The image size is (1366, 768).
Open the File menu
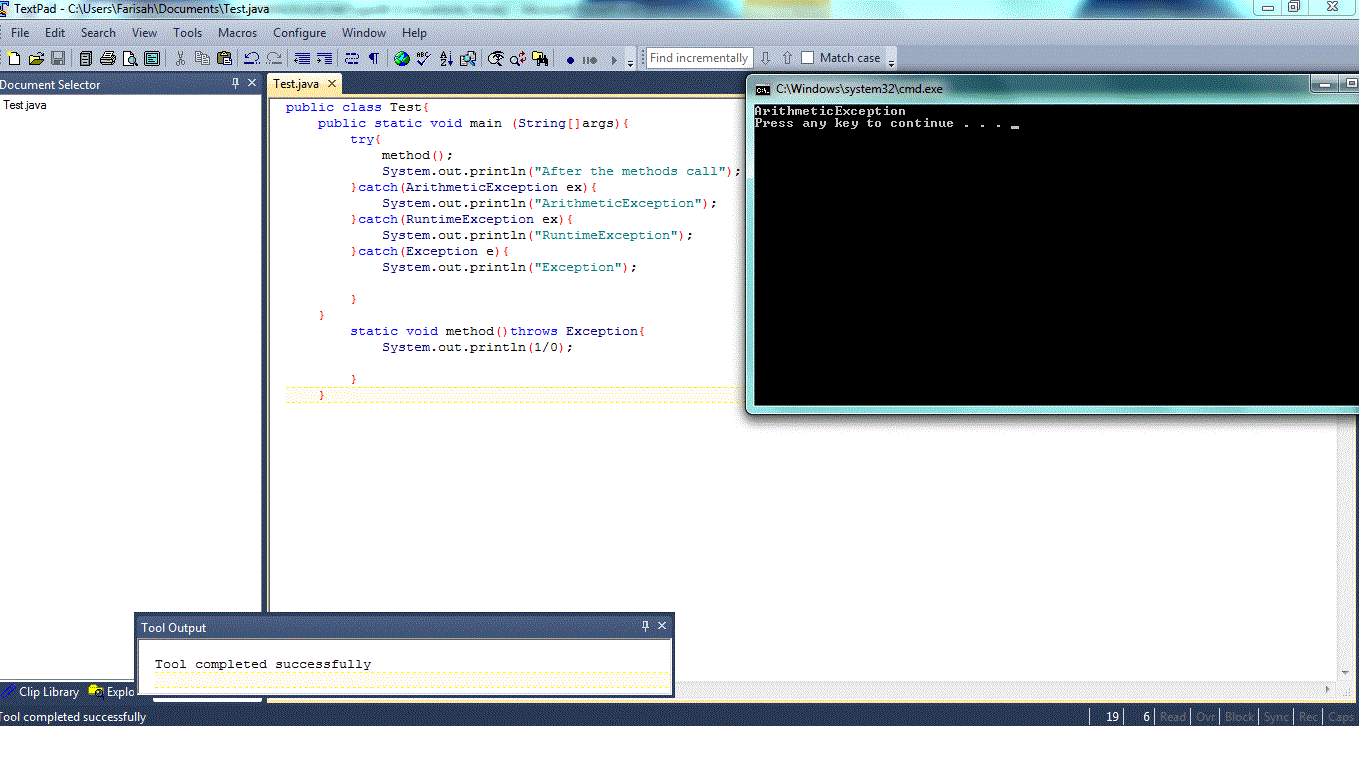pos(20,33)
